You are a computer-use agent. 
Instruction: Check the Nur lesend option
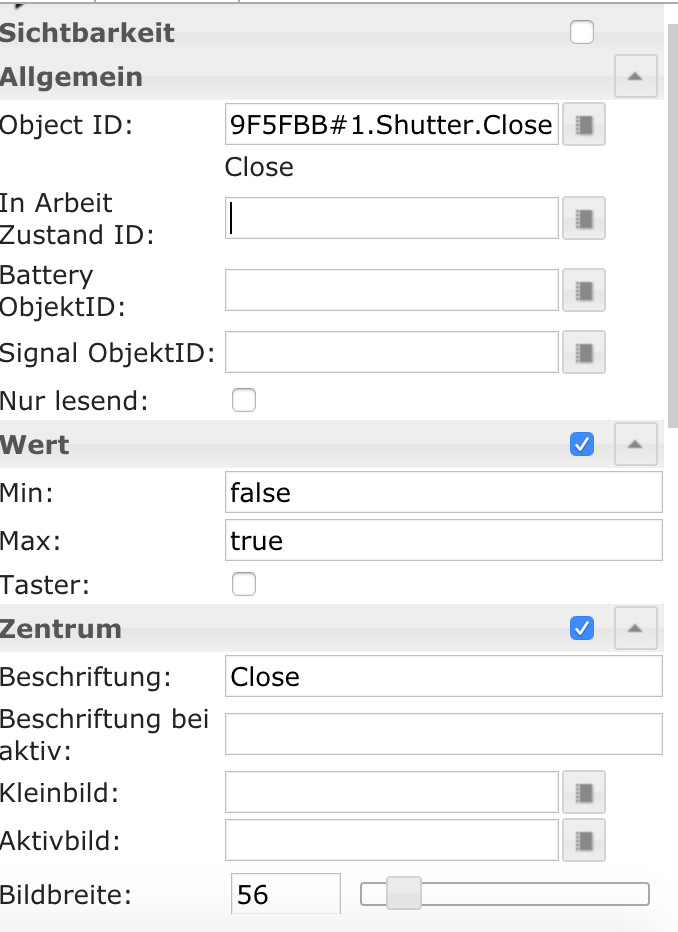tap(244, 400)
